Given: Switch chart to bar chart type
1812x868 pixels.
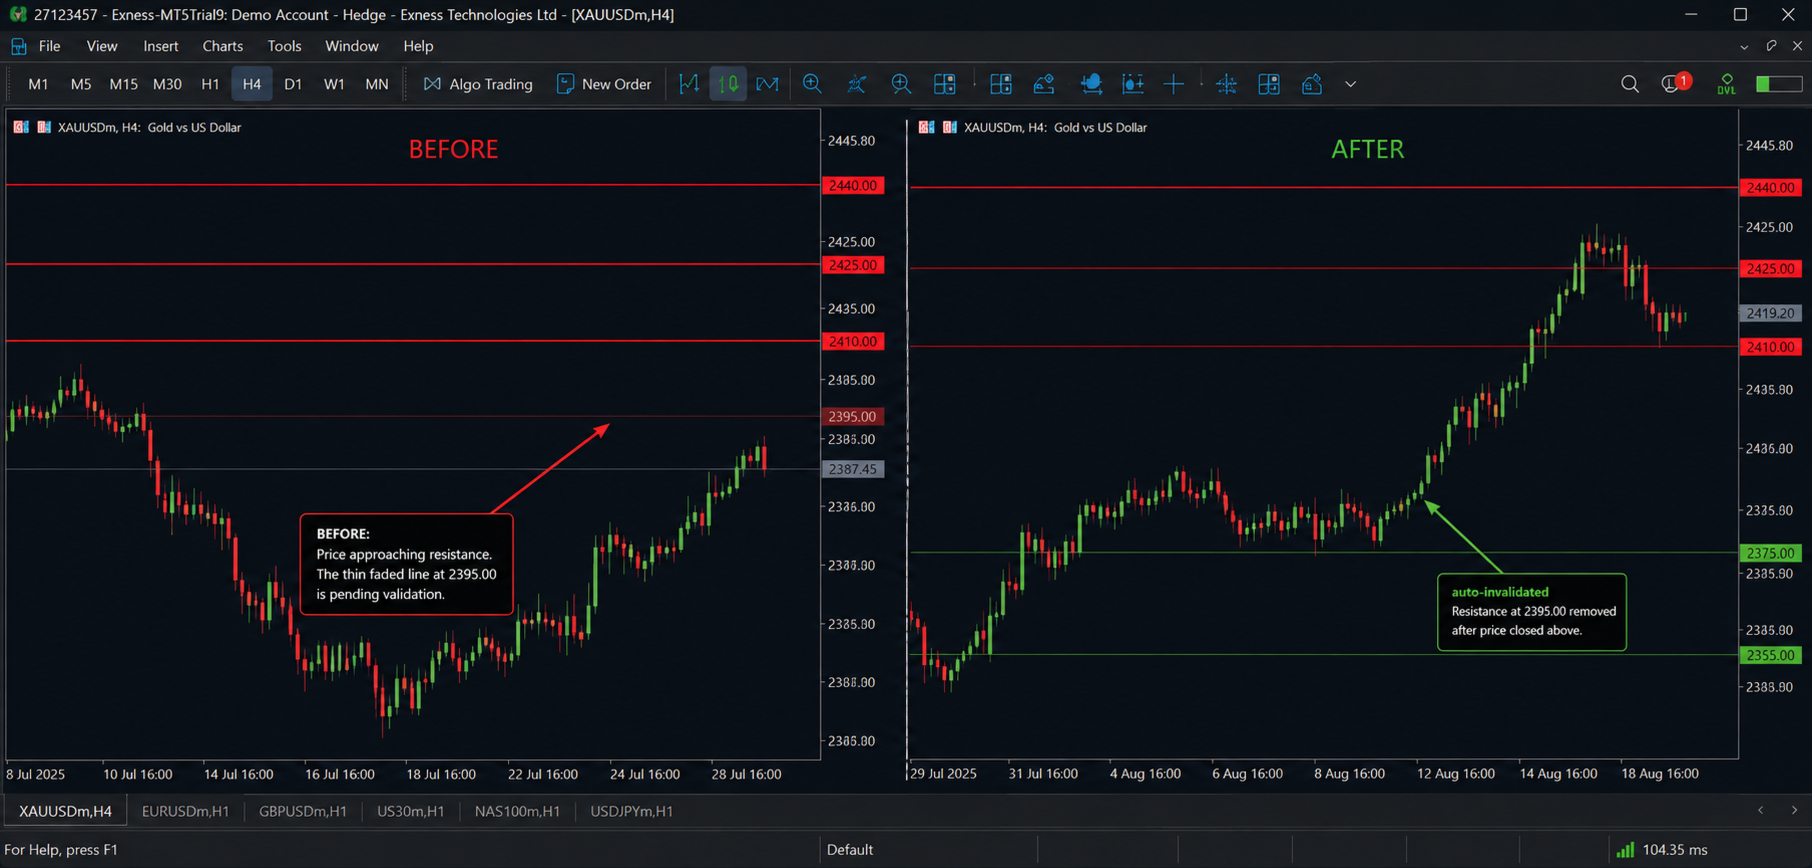Looking at the screenshot, I should tap(689, 84).
